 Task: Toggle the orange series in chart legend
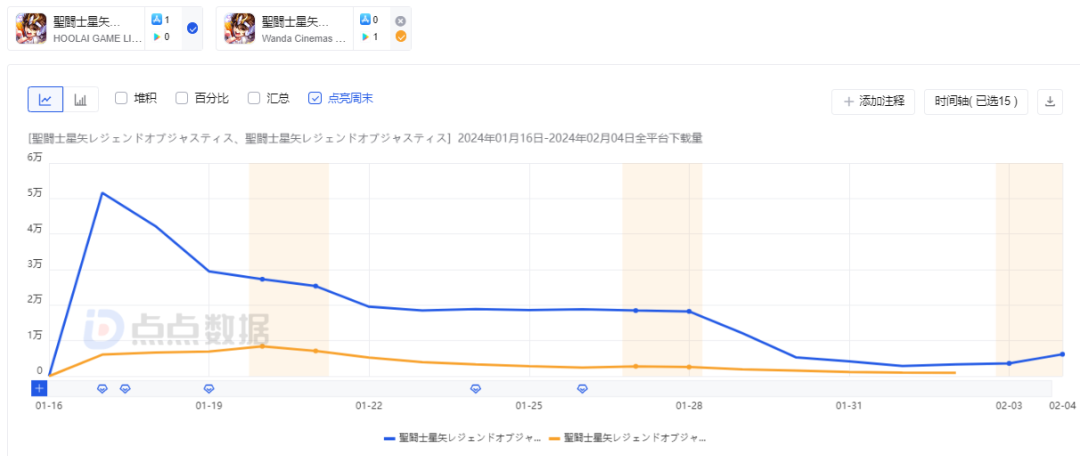pos(627,438)
